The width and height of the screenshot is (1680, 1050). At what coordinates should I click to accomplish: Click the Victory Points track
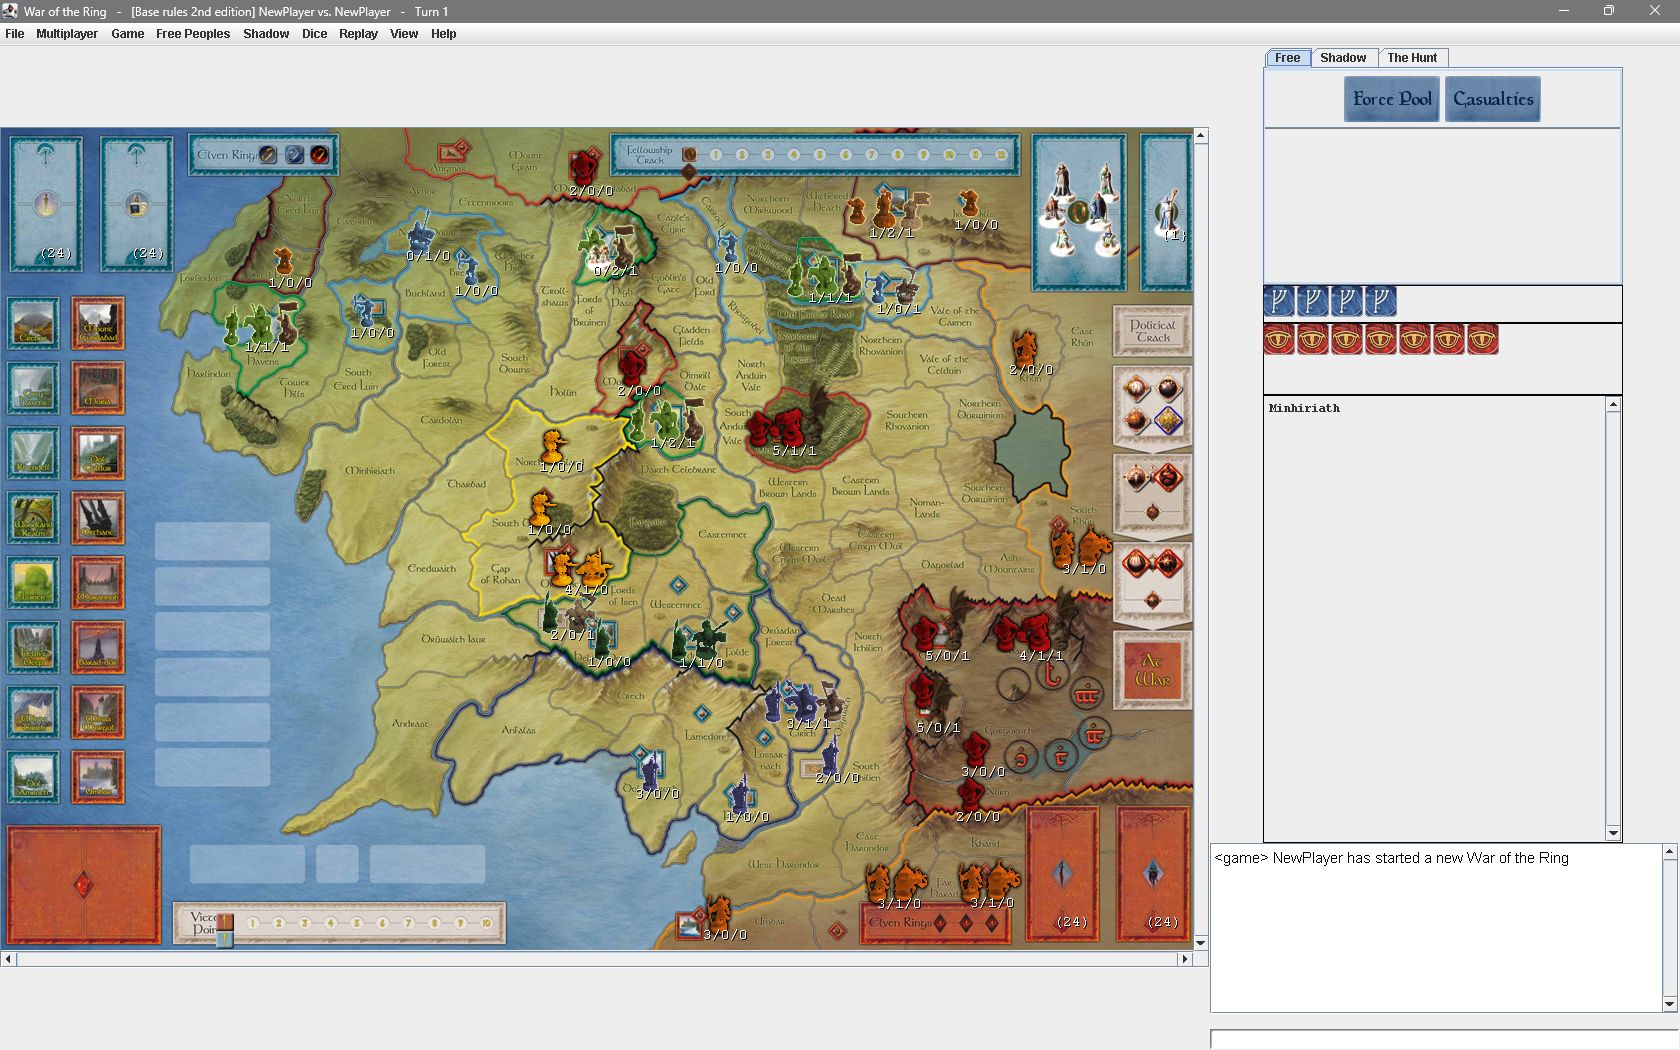pyautogui.click(x=340, y=923)
